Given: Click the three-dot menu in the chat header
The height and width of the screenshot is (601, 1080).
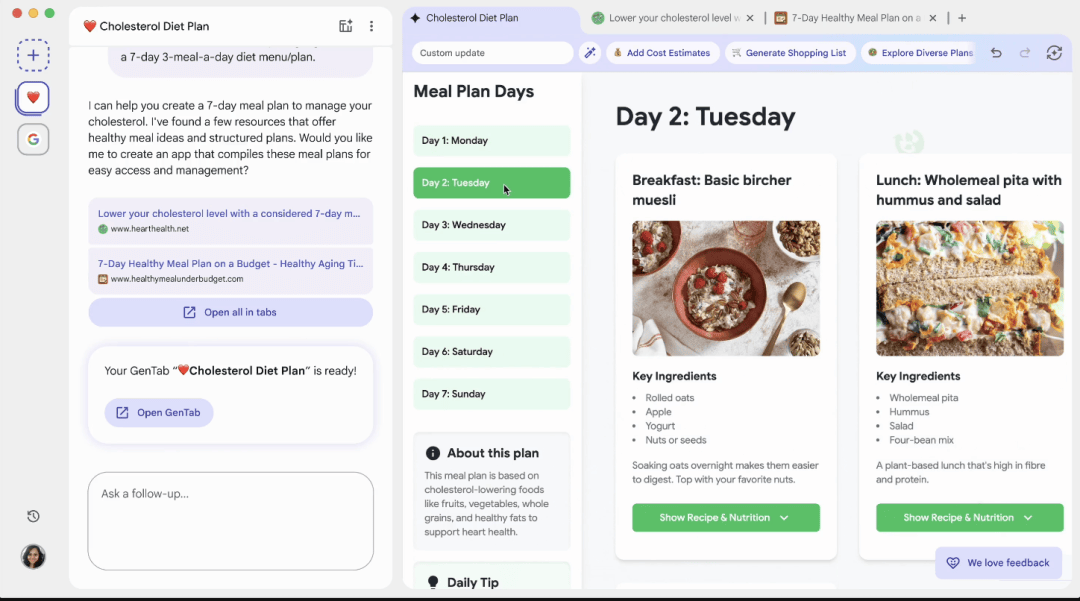Looking at the screenshot, I should click(371, 26).
